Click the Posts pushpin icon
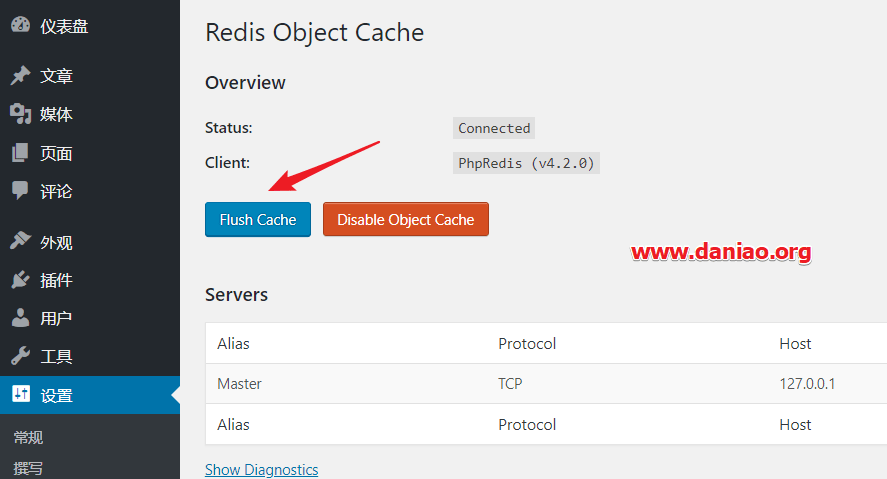Viewport: 887px width, 479px height. [x=20, y=75]
